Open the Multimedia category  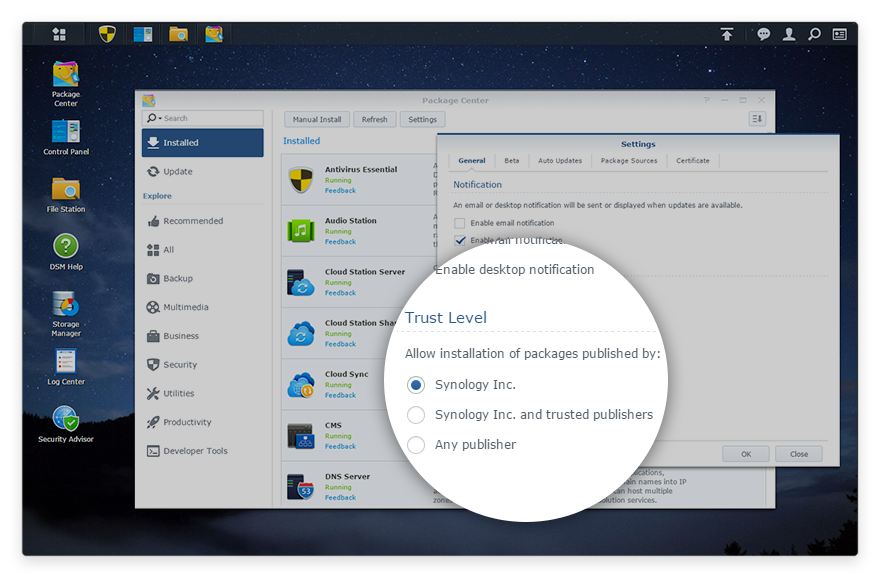203,307
